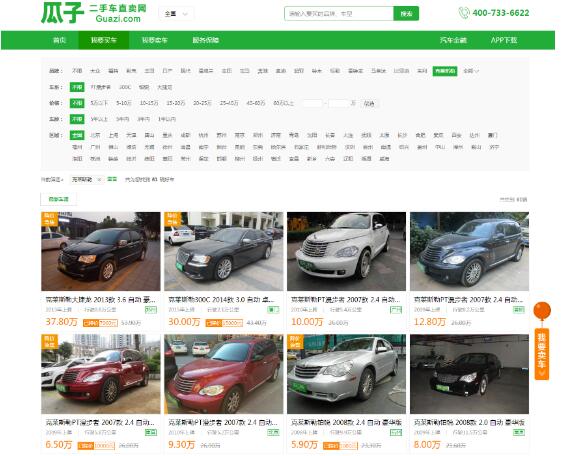The width and height of the screenshot is (561, 456).
Task: Click the phone icon beside 400-733-6622
Action: pos(464,13)
